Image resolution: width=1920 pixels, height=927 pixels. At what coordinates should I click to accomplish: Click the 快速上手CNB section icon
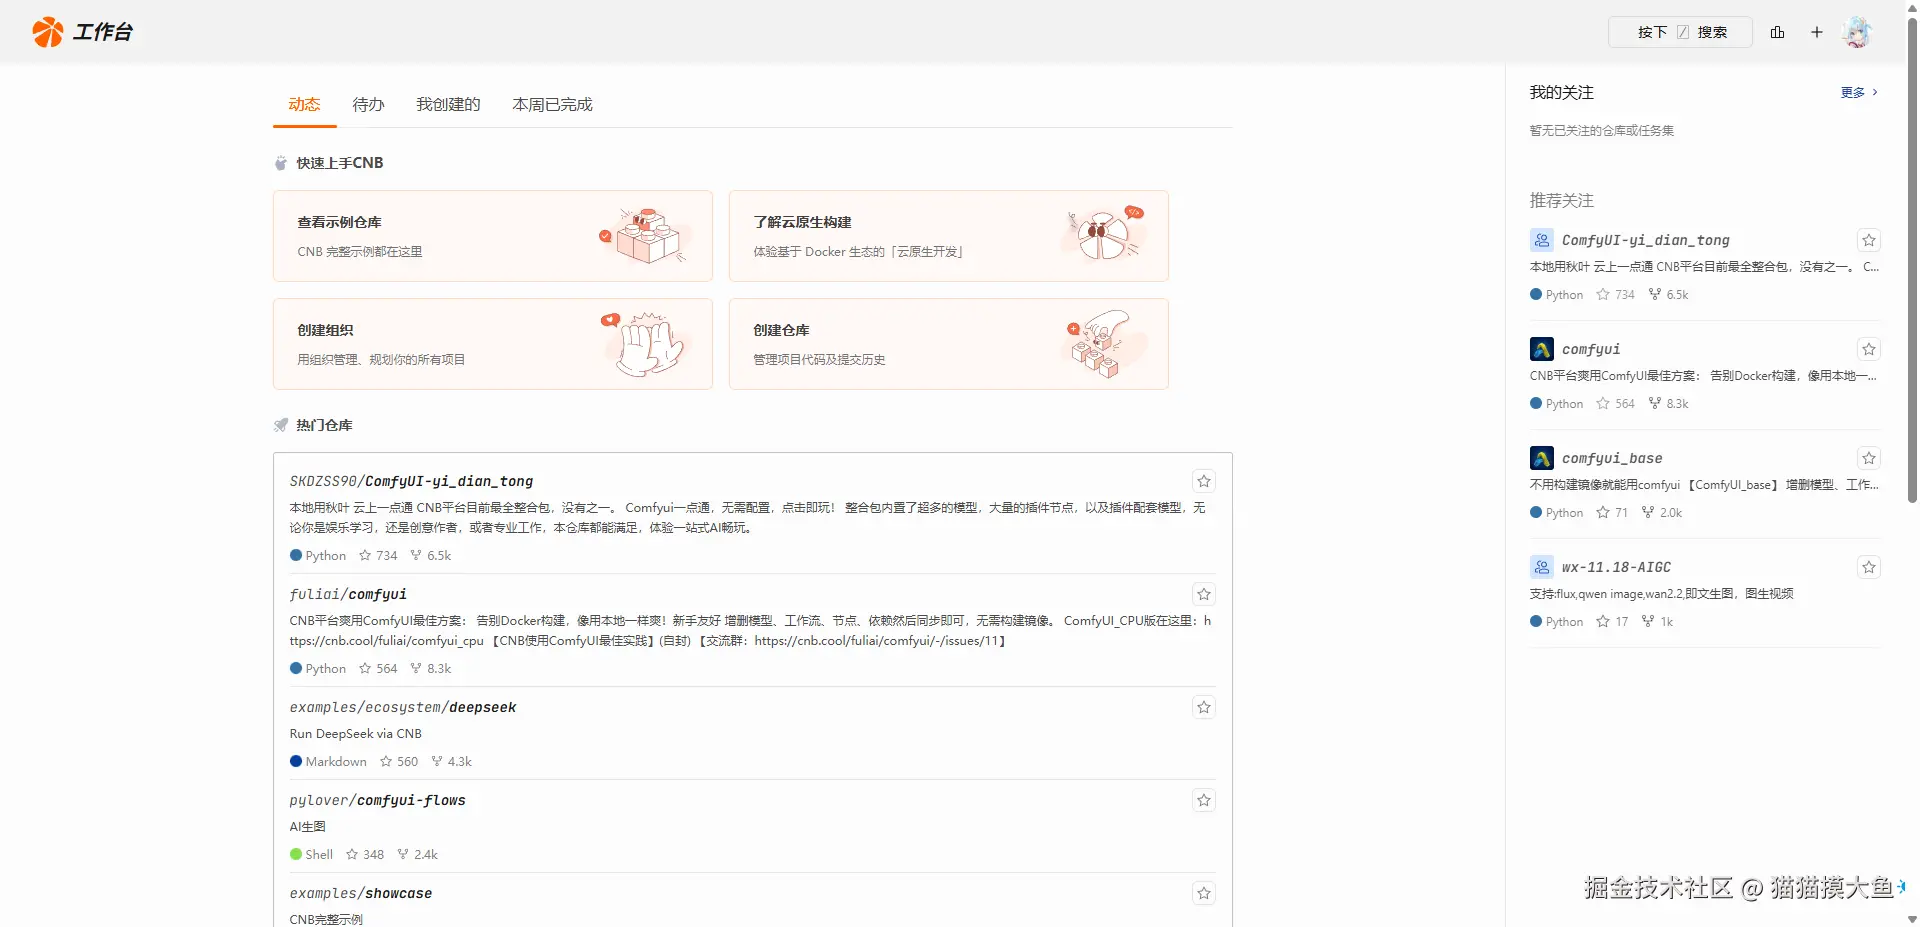[x=281, y=163]
